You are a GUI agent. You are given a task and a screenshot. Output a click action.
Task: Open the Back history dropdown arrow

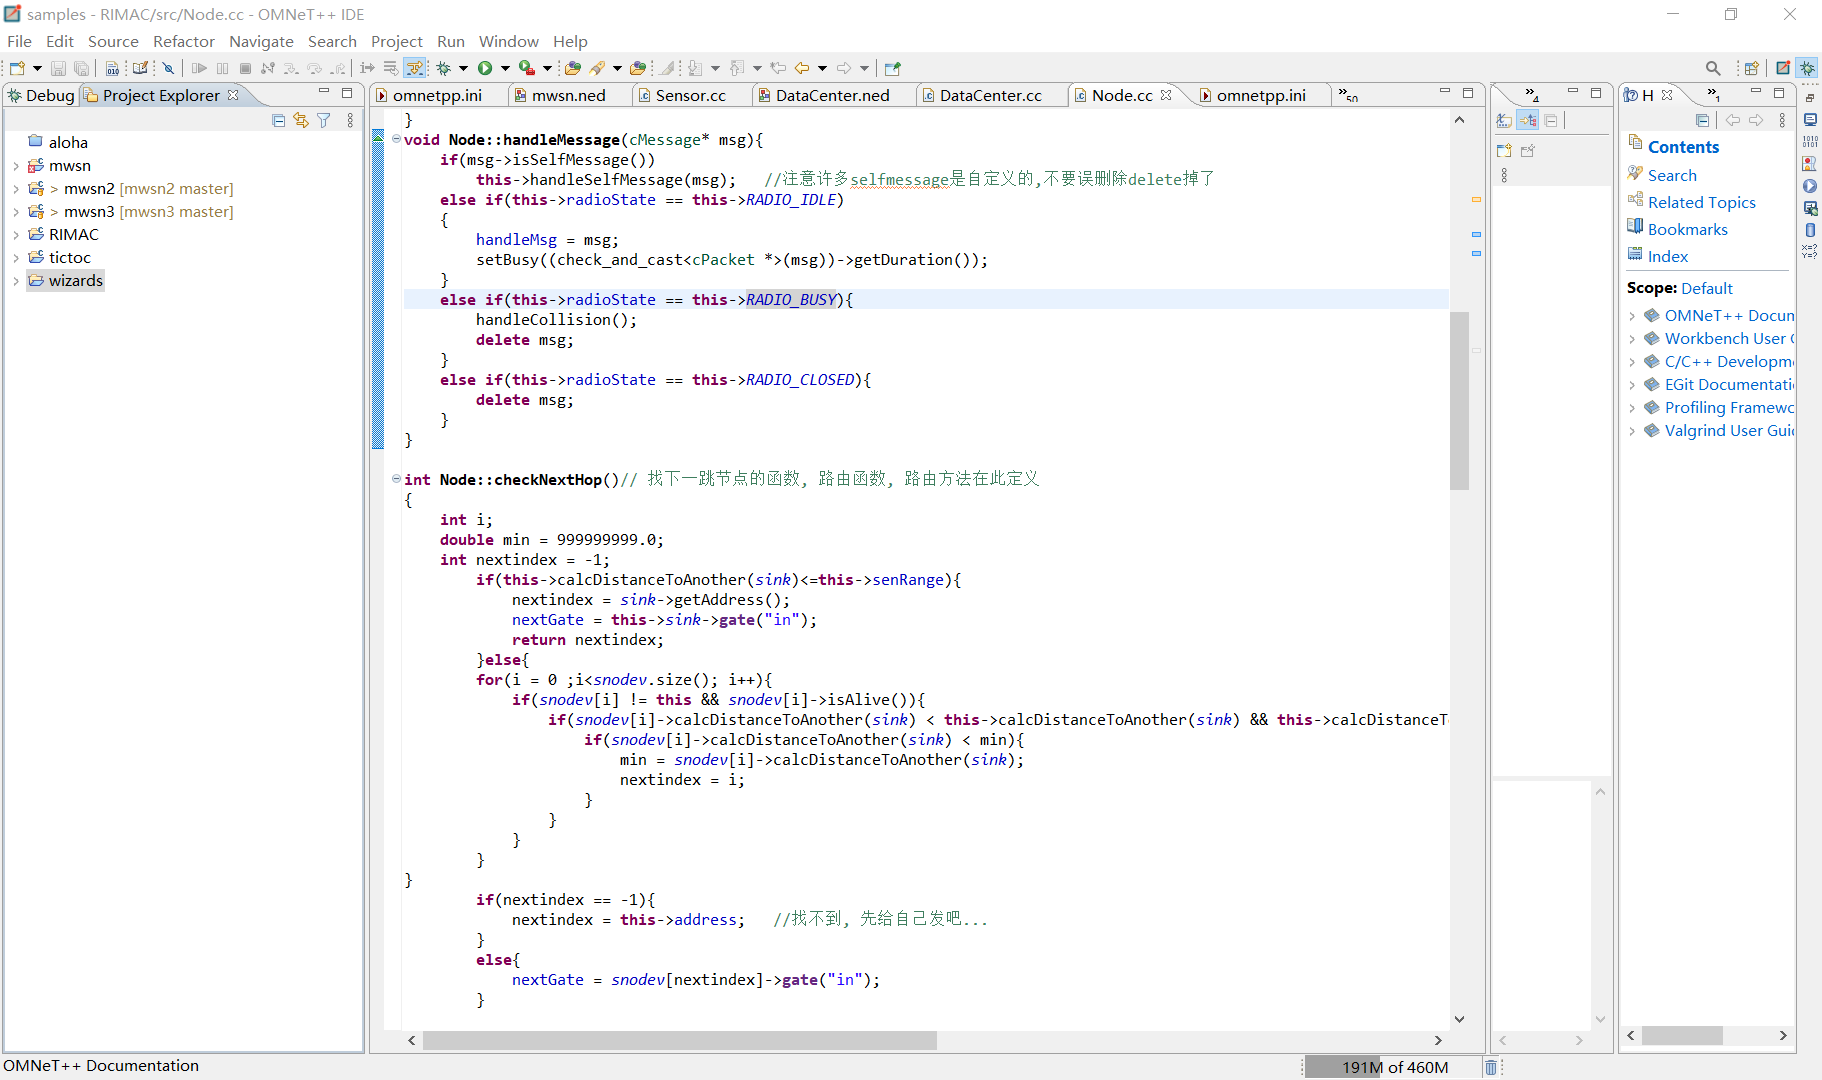tap(822, 68)
